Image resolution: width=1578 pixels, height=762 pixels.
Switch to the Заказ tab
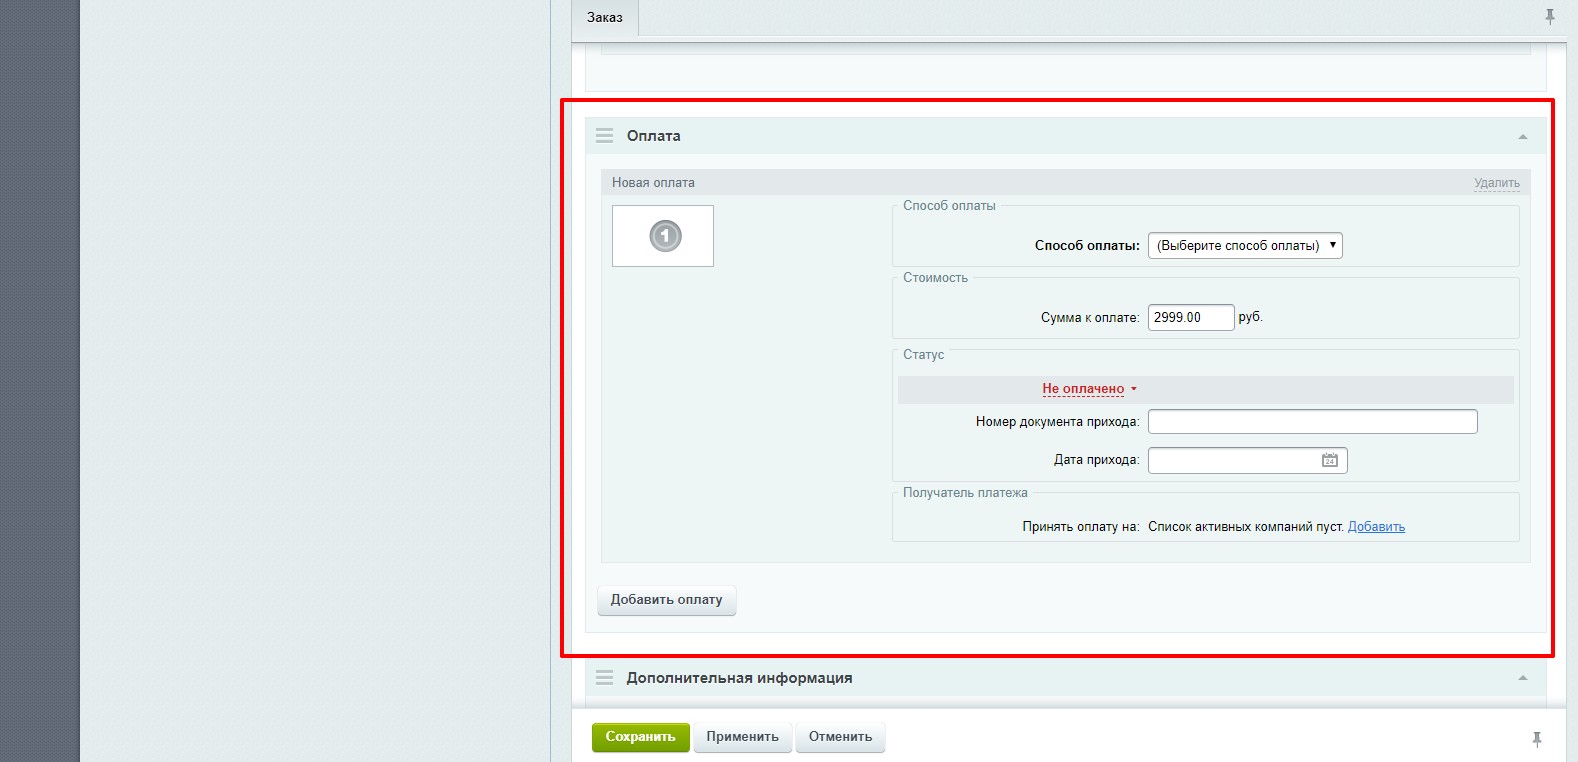[605, 18]
